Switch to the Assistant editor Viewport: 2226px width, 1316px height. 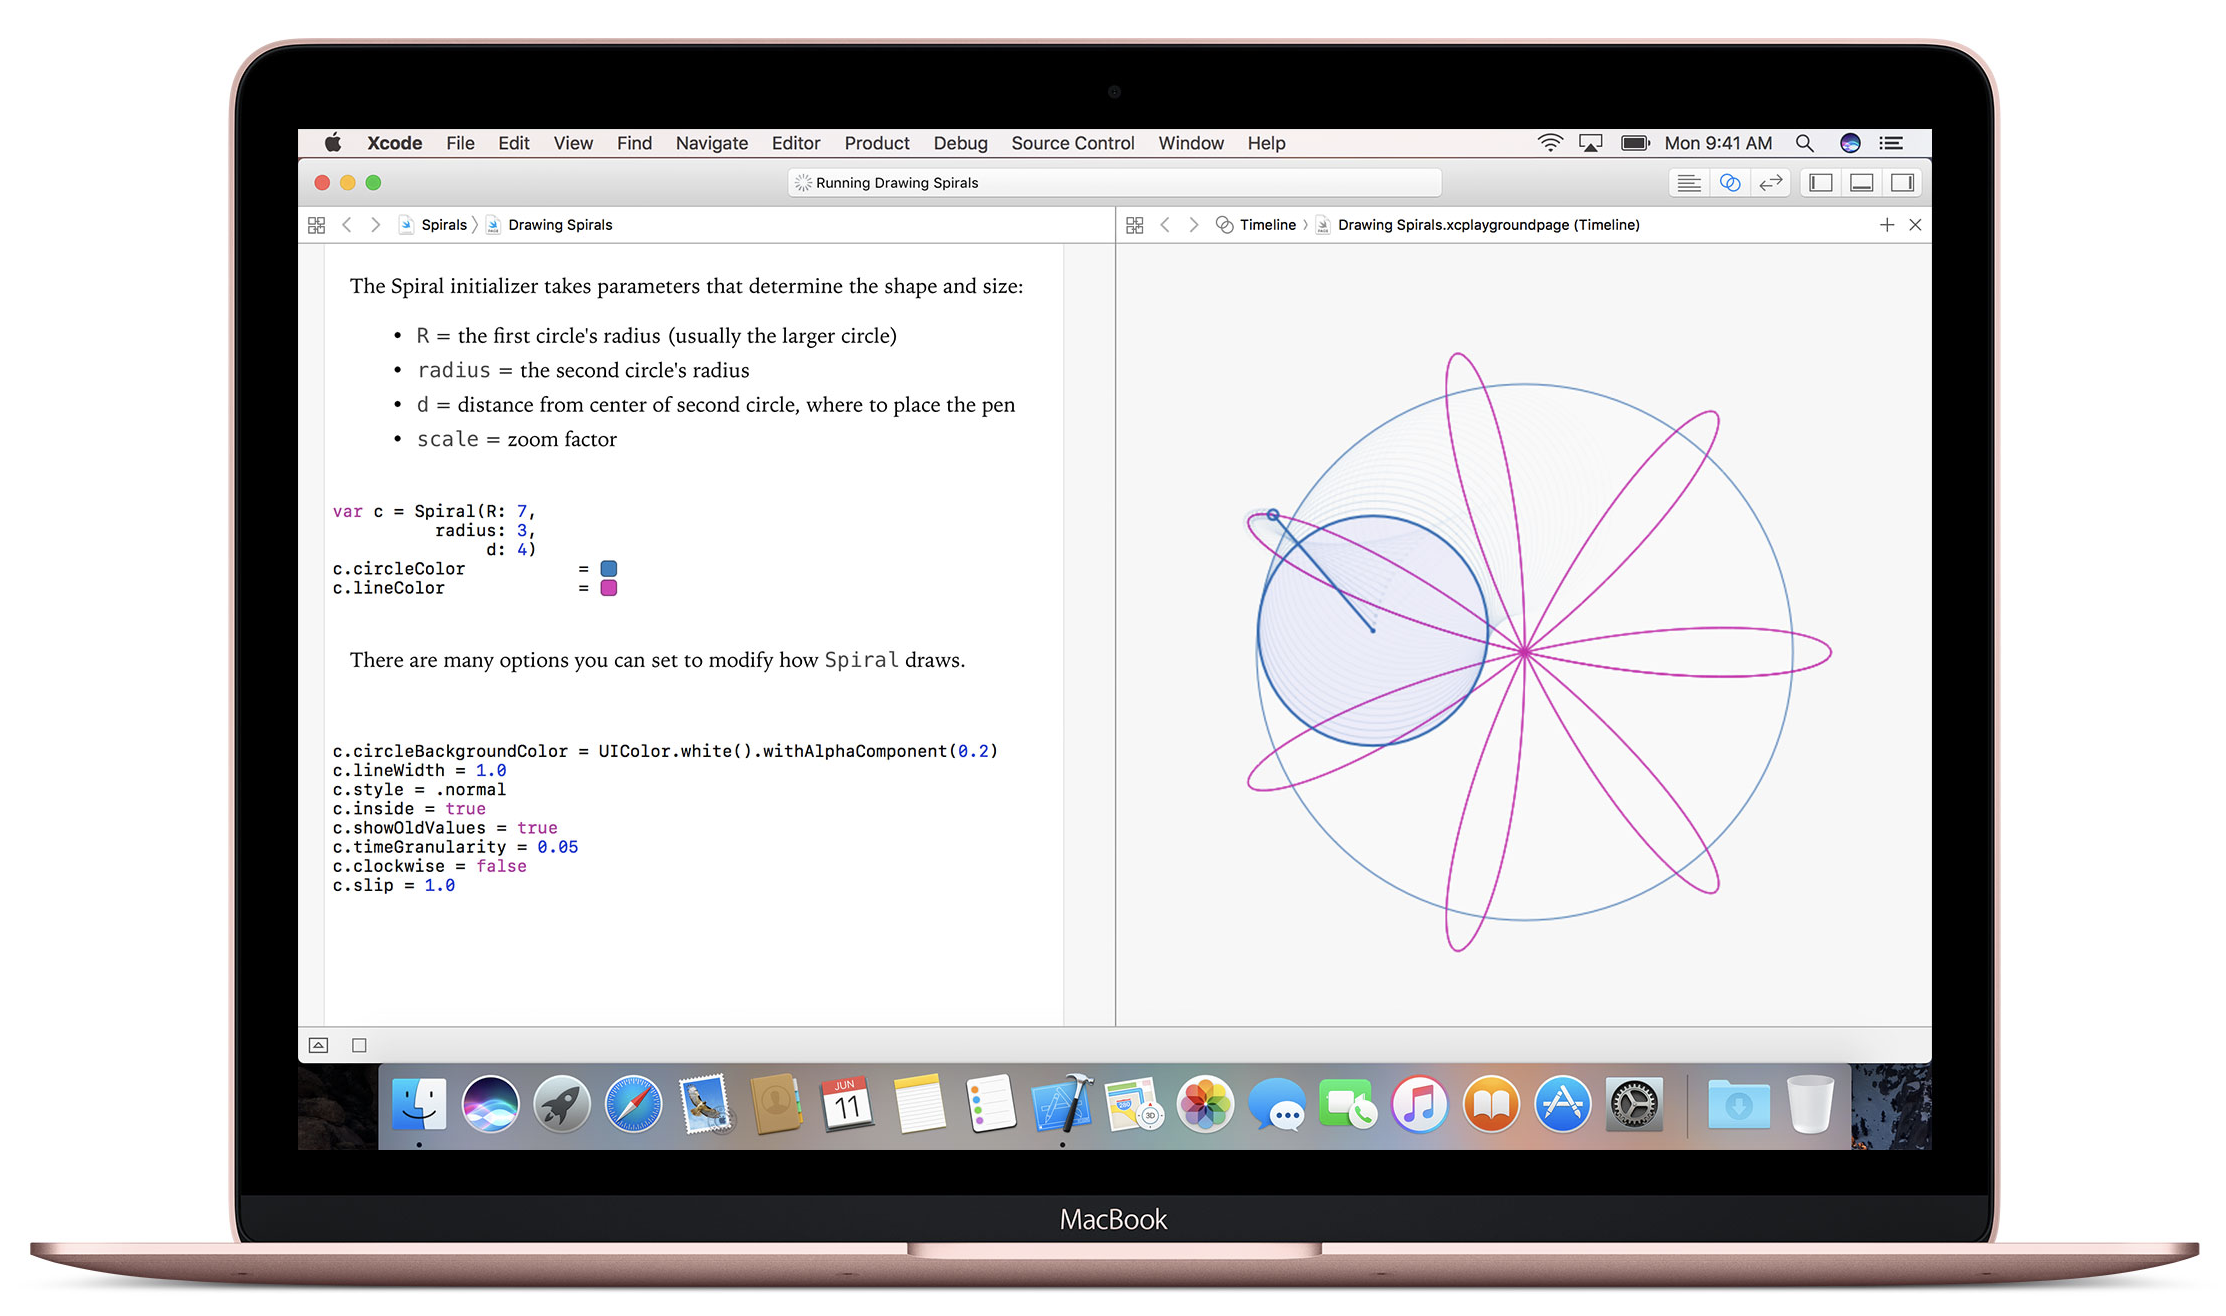click(1730, 183)
